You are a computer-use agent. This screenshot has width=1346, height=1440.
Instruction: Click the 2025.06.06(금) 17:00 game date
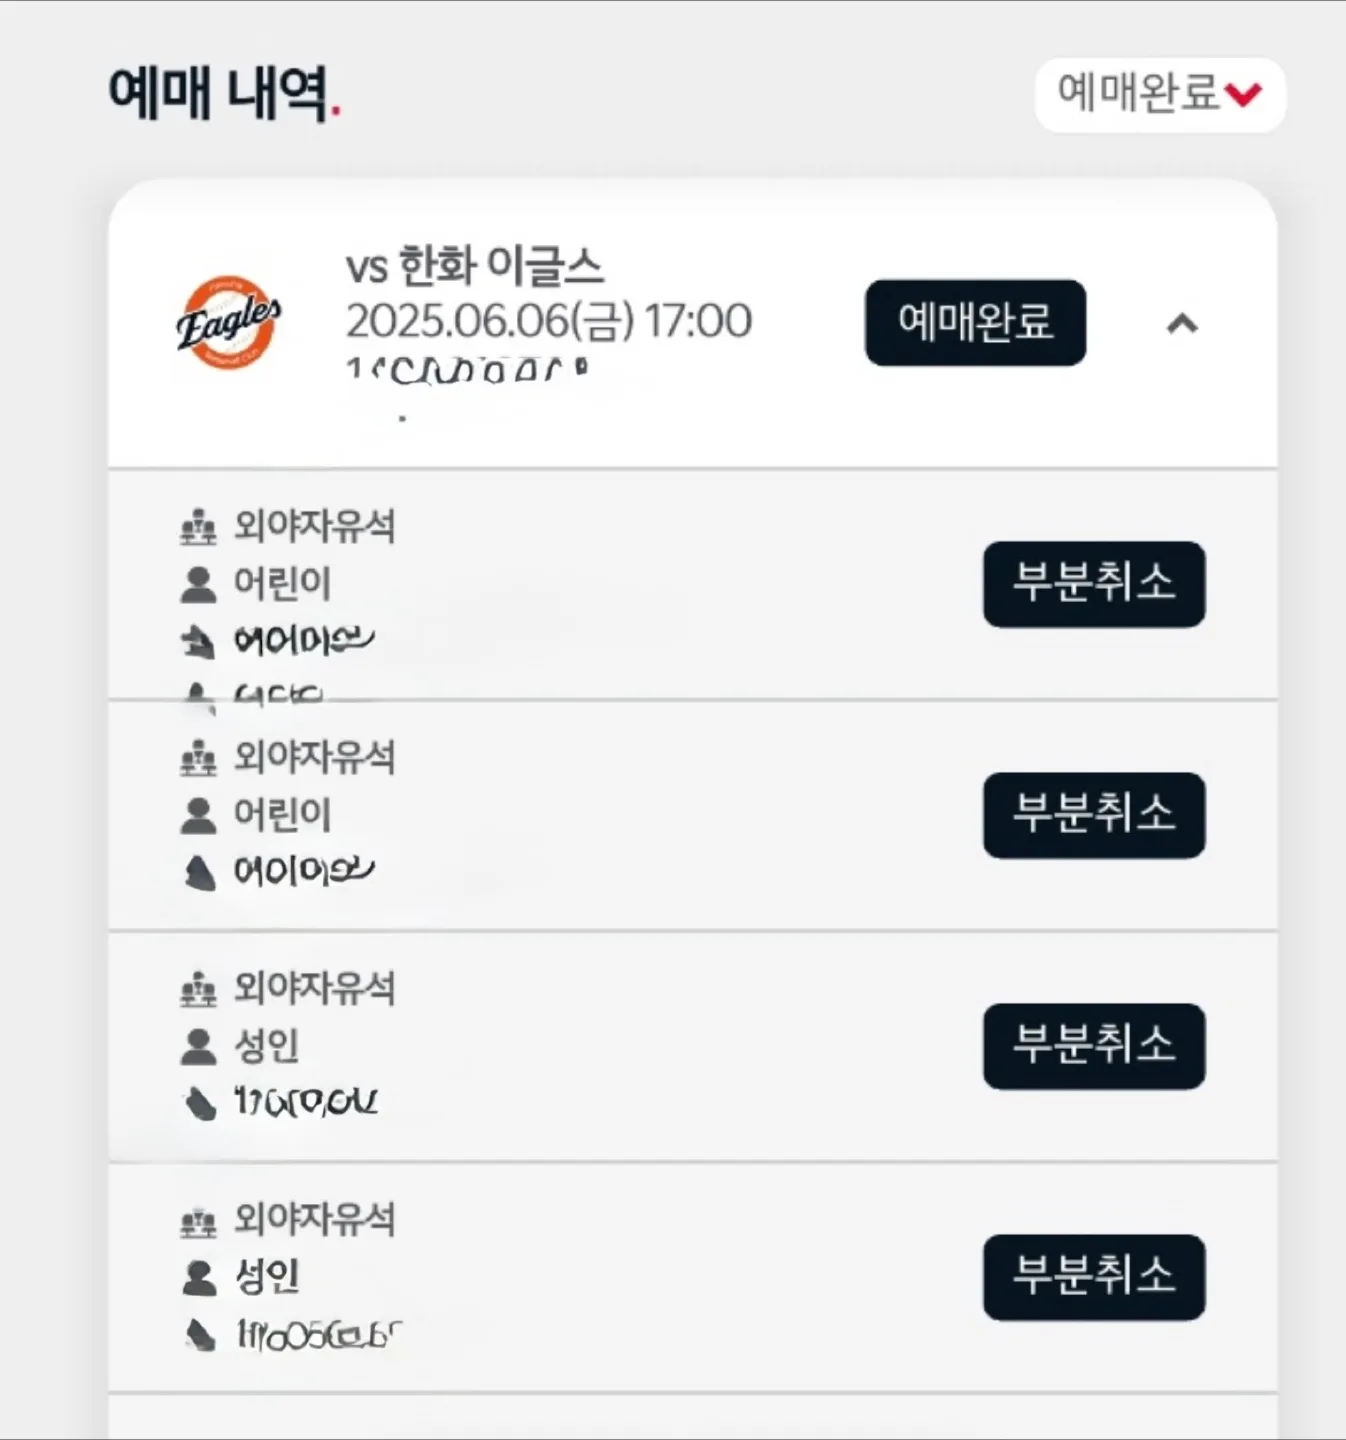pos(549,321)
